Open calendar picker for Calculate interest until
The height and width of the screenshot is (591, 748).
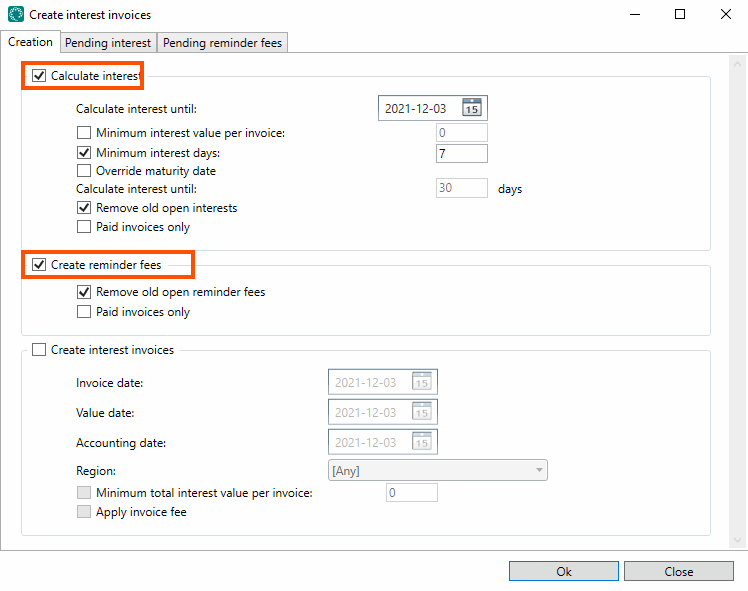(472, 108)
